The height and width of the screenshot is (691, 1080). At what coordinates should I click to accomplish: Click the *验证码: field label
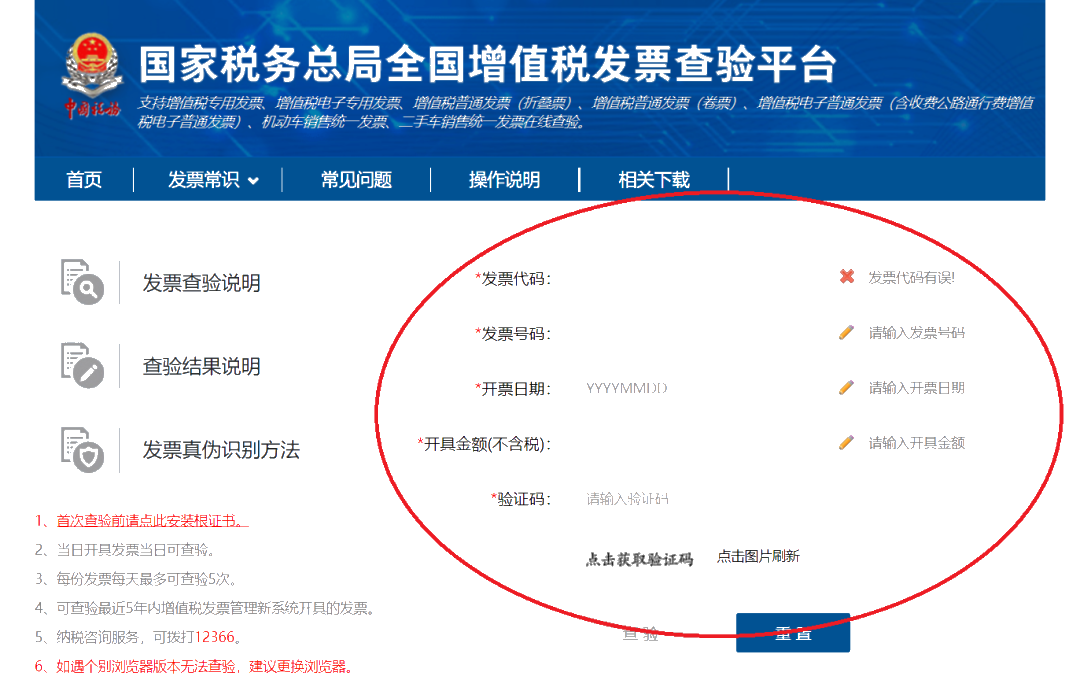(521, 499)
